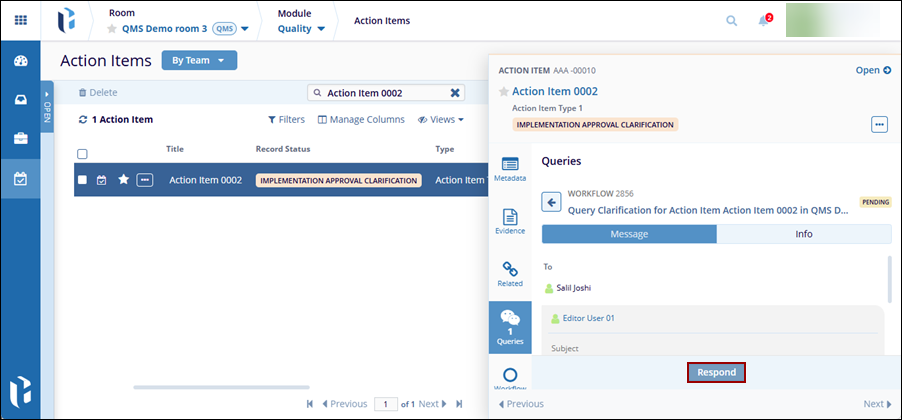Expand the By Team dropdown
Image resolution: width=902 pixels, height=420 pixels.
199,61
